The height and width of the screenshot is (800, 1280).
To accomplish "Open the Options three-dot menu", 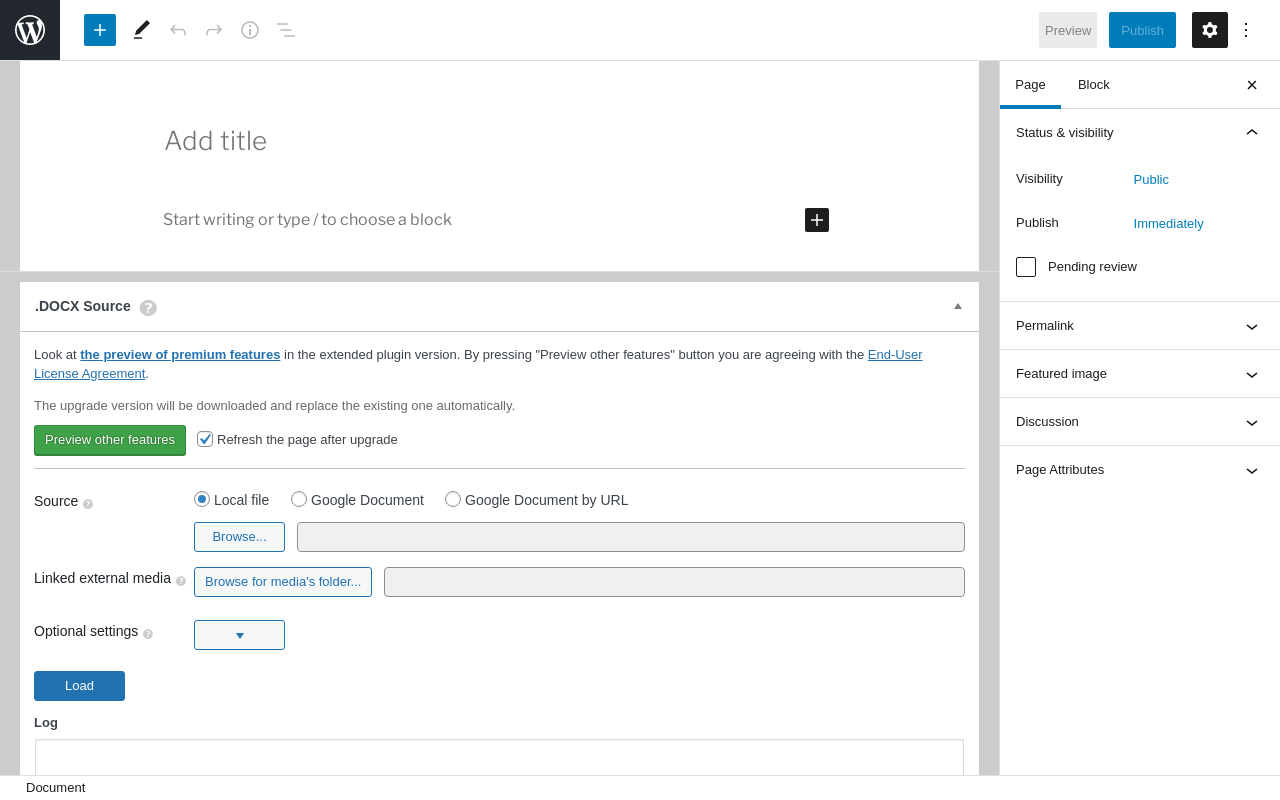I will (x=1246, y=30).
